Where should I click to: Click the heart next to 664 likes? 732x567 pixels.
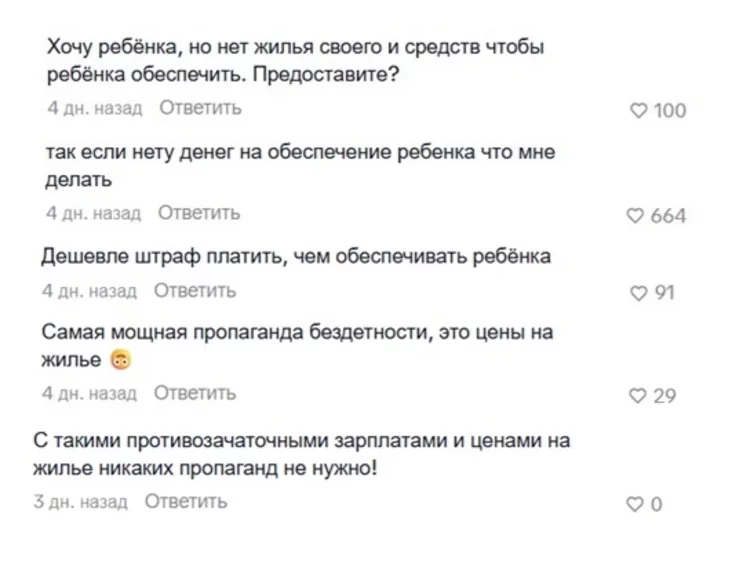click(635, 215)
